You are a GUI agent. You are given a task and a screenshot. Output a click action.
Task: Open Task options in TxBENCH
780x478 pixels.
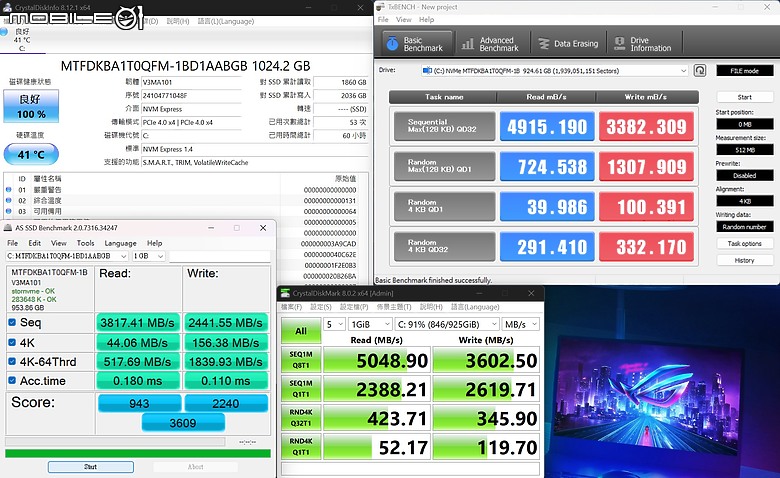coord(745,243)
